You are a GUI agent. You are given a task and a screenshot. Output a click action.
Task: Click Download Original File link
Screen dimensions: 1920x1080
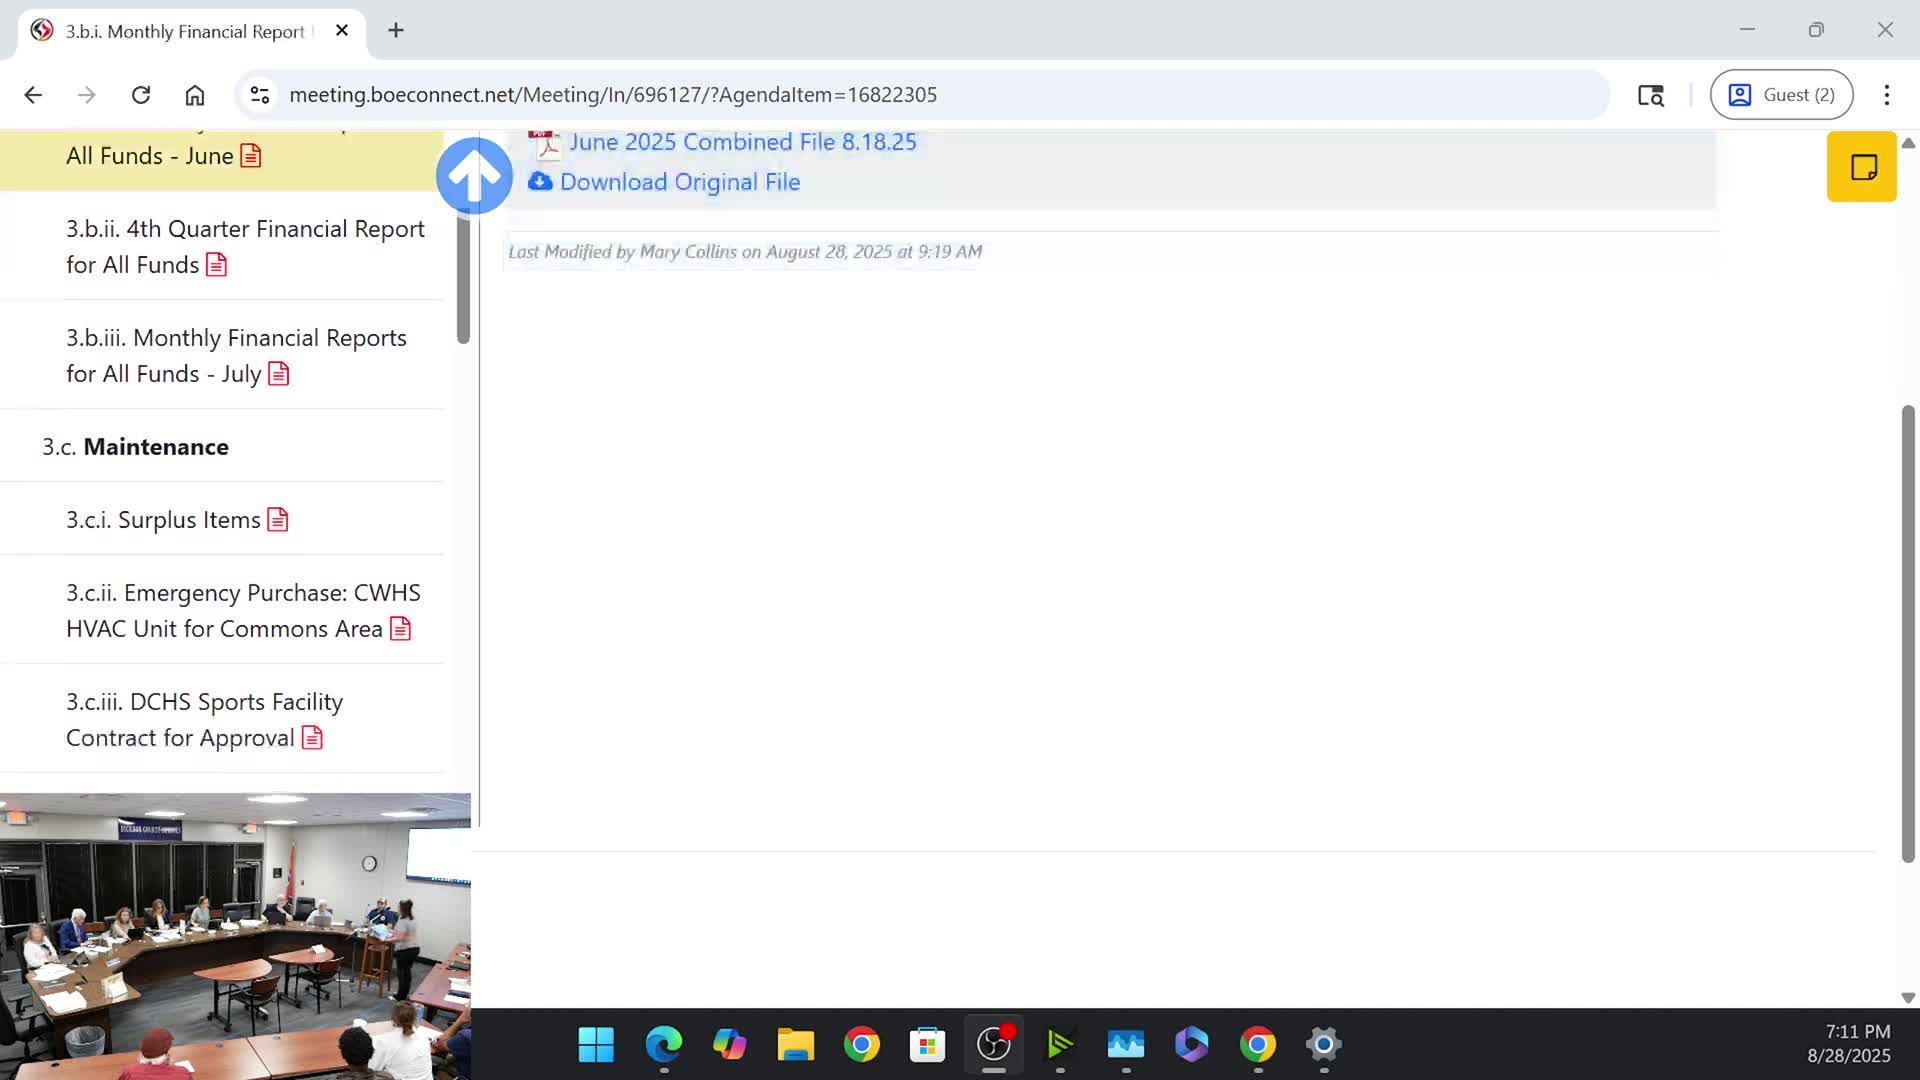coord(680,182)
